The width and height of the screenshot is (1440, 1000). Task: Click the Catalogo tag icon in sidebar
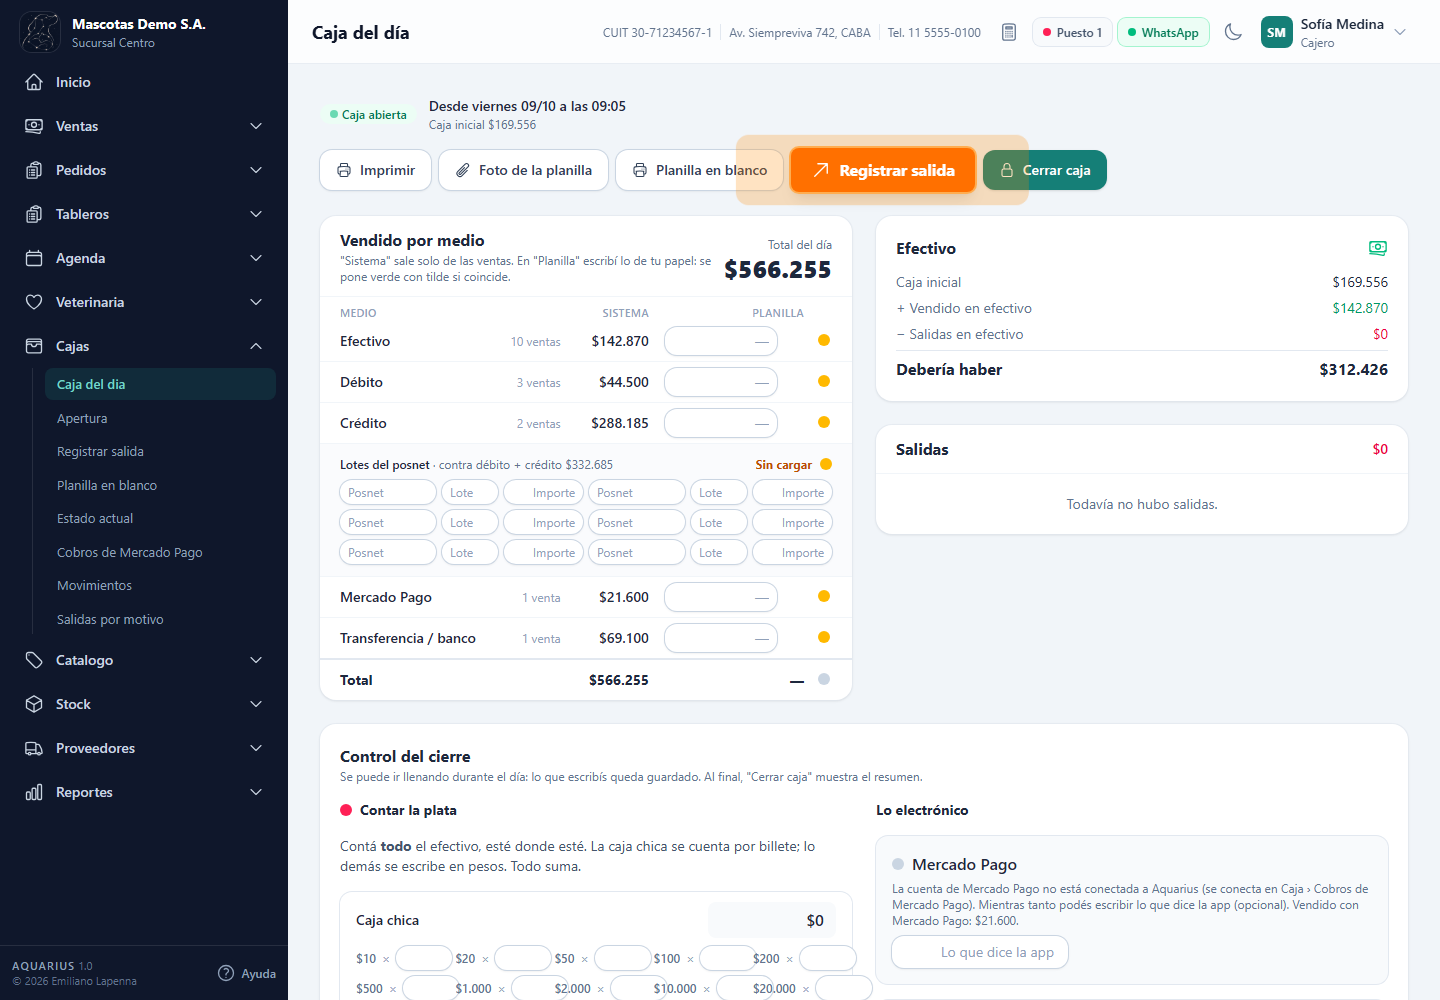[x=34, y=660]
